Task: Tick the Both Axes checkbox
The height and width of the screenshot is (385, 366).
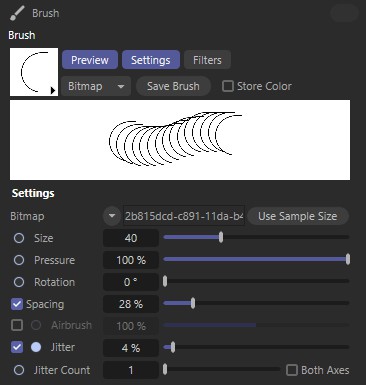Action: pyautogui.click(x=292, y=370)
